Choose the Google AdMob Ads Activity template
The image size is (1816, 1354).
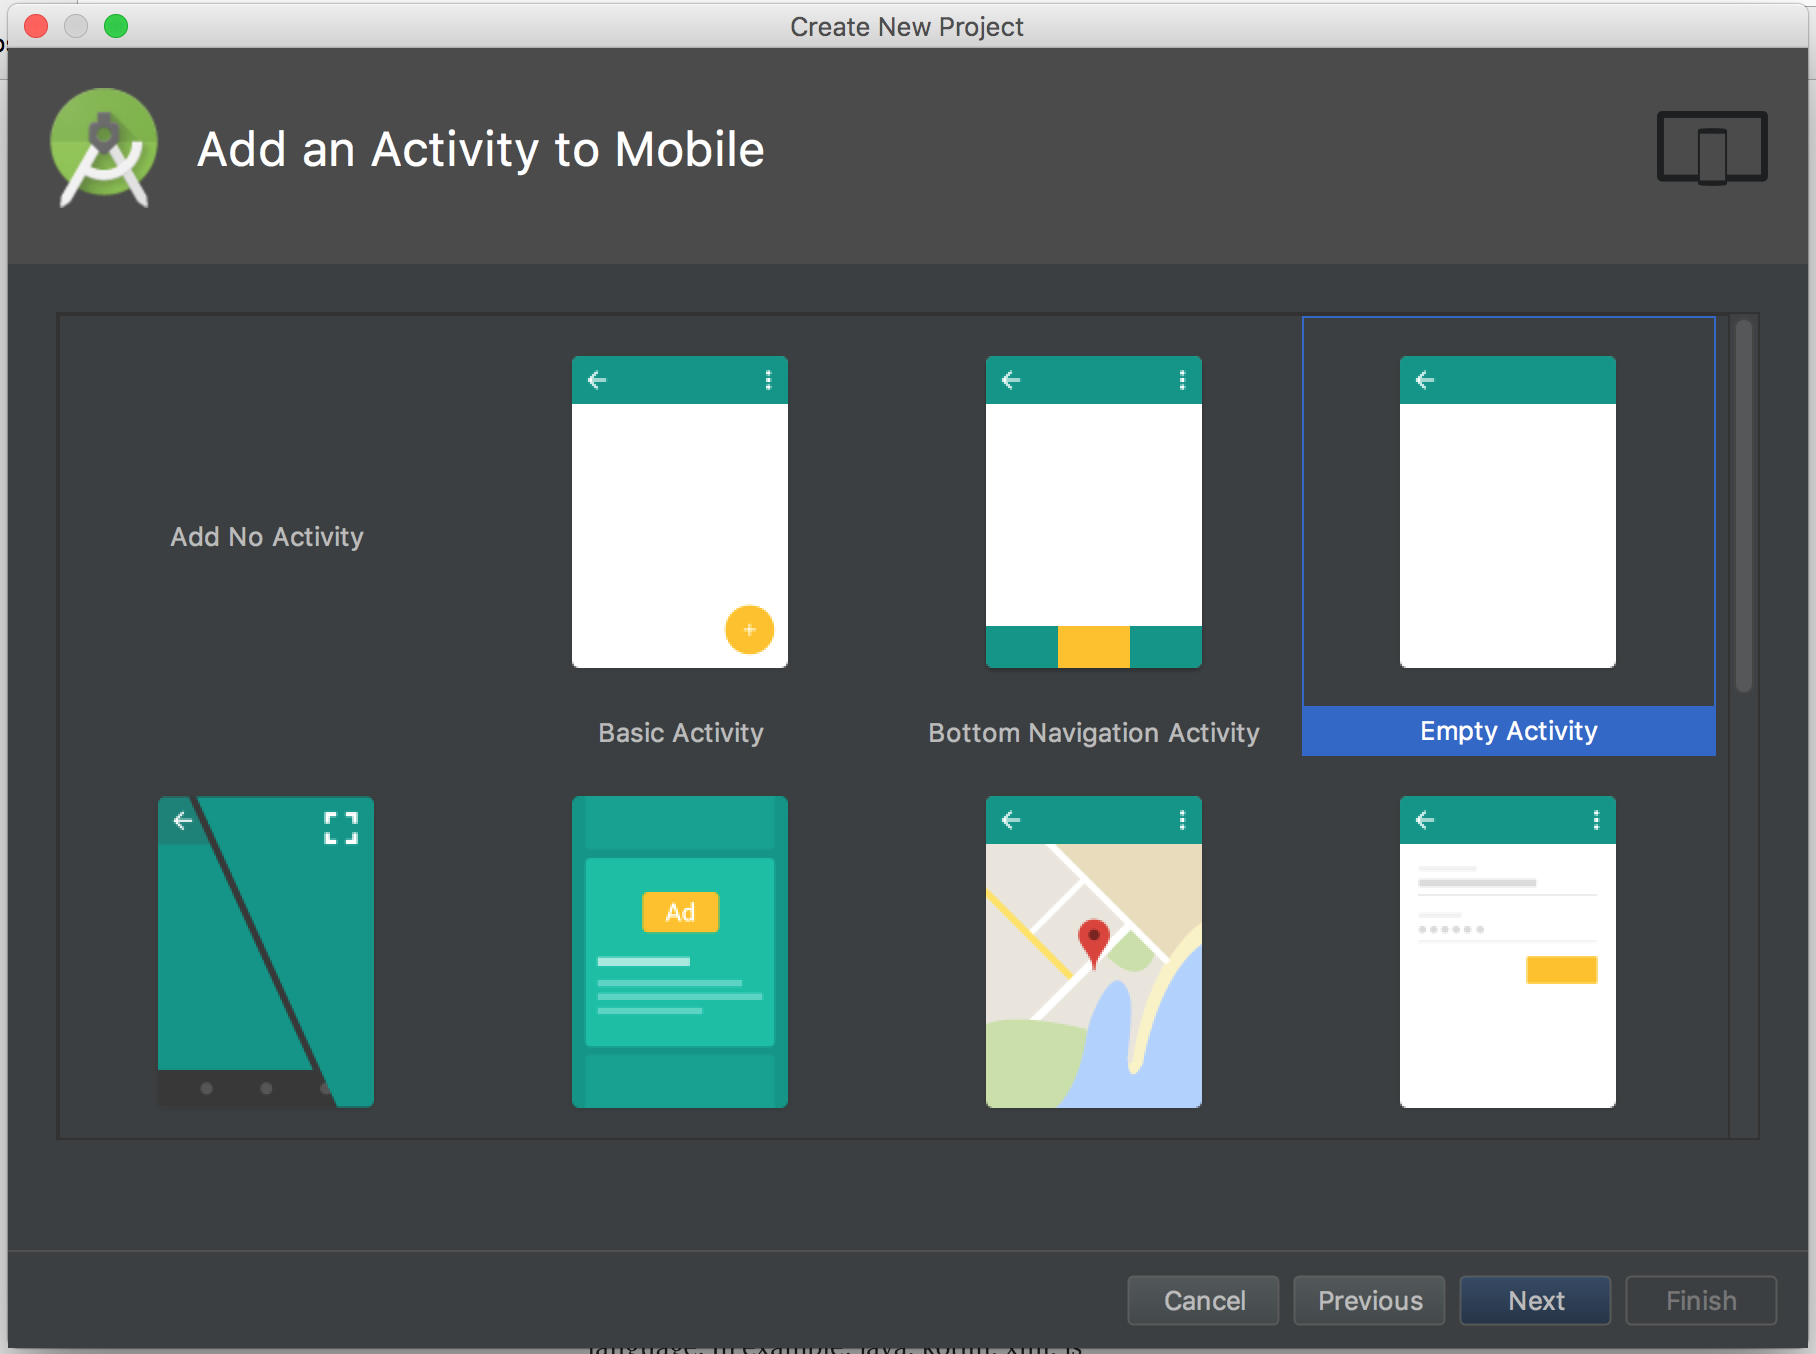679,950
